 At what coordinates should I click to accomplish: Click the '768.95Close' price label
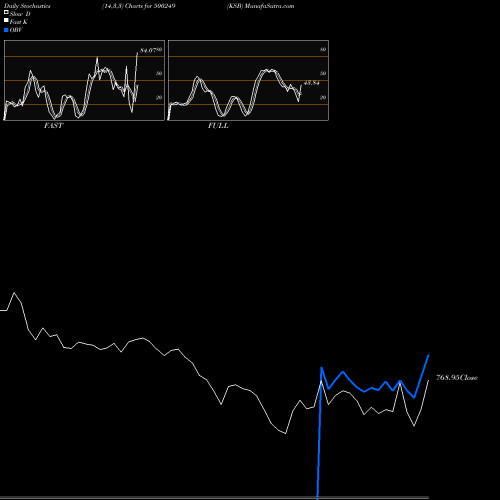tap(457, 377)
